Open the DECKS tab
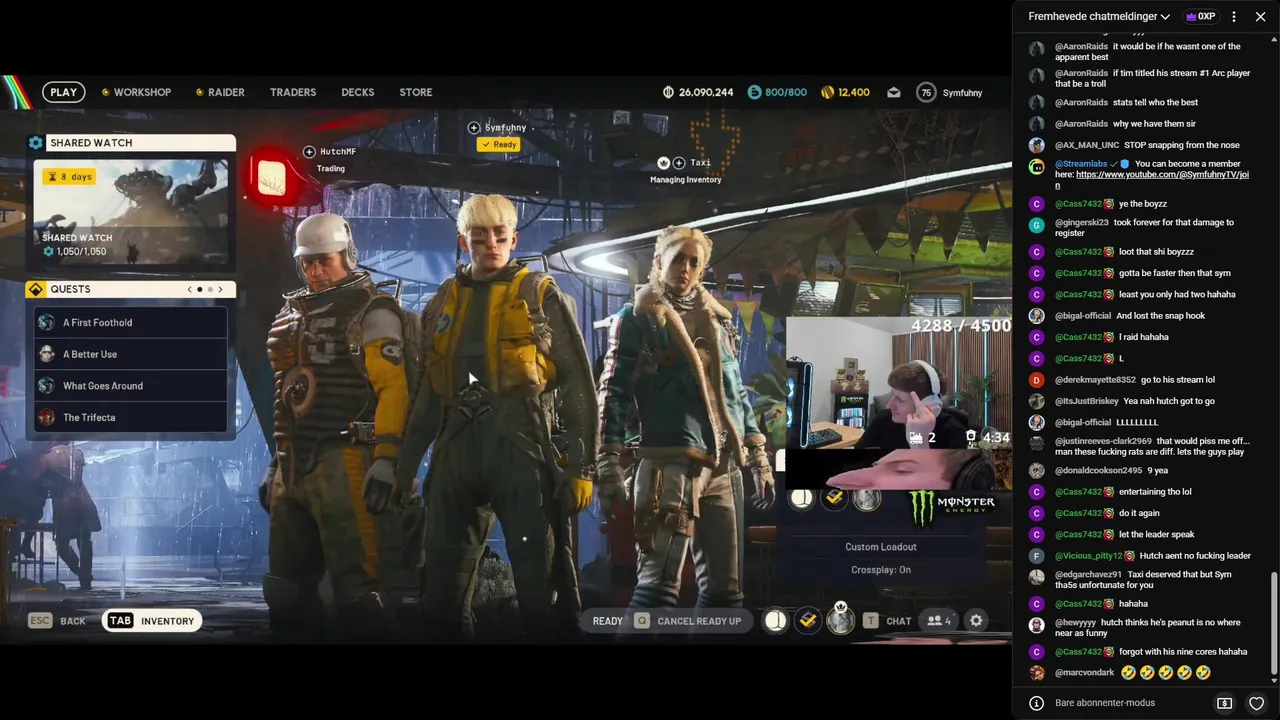 (357, 92)
